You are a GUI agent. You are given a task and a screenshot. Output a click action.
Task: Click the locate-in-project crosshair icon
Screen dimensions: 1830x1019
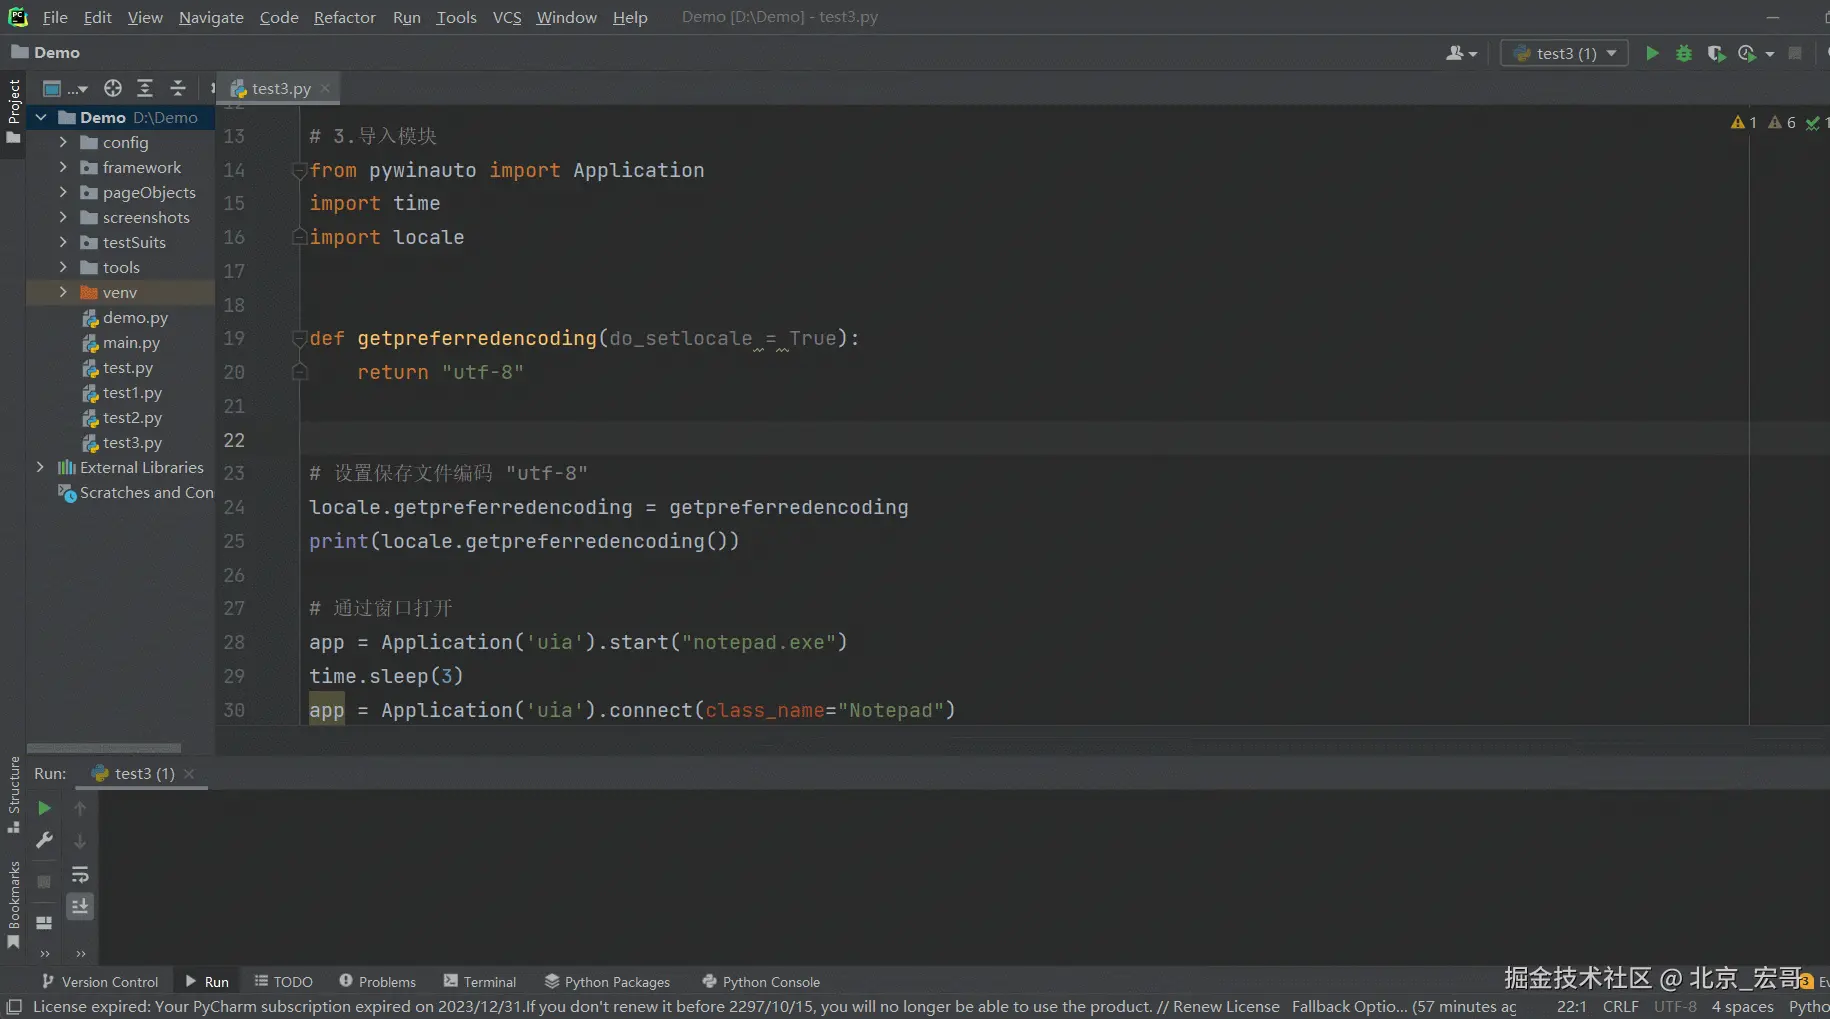pyautogui.click(x=113, y=88)
